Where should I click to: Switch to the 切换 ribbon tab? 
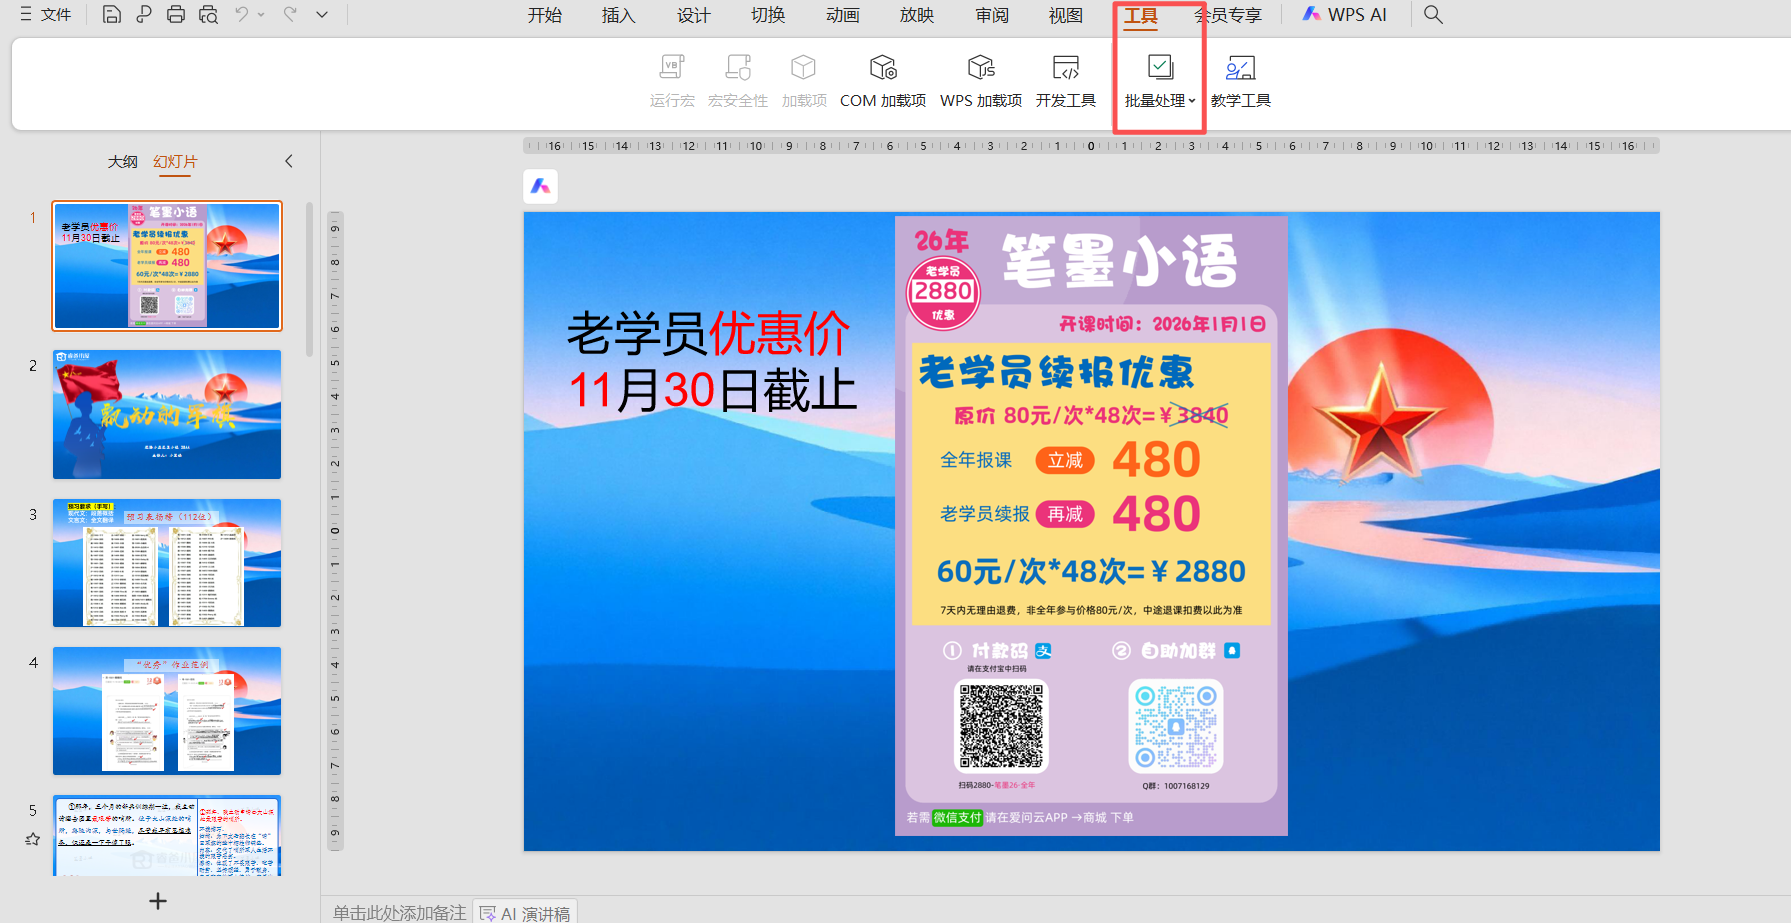click(x=768, y=15)
